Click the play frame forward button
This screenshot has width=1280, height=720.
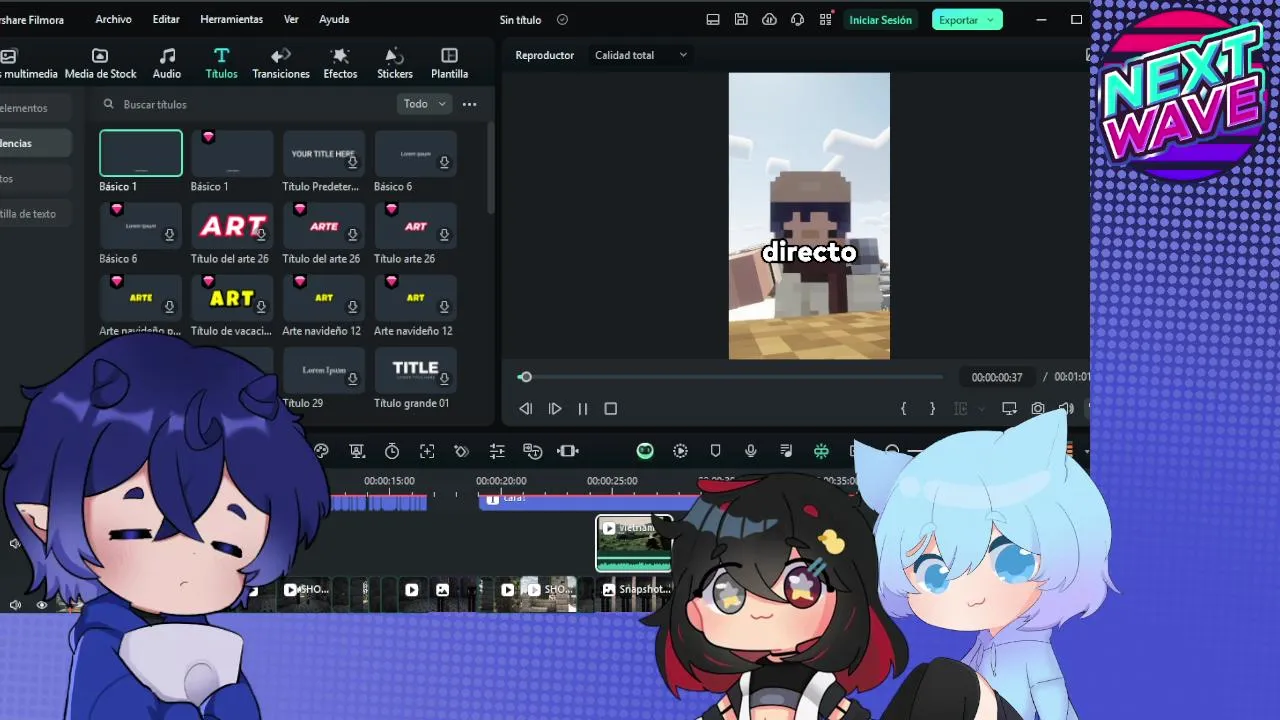[555, 408]
